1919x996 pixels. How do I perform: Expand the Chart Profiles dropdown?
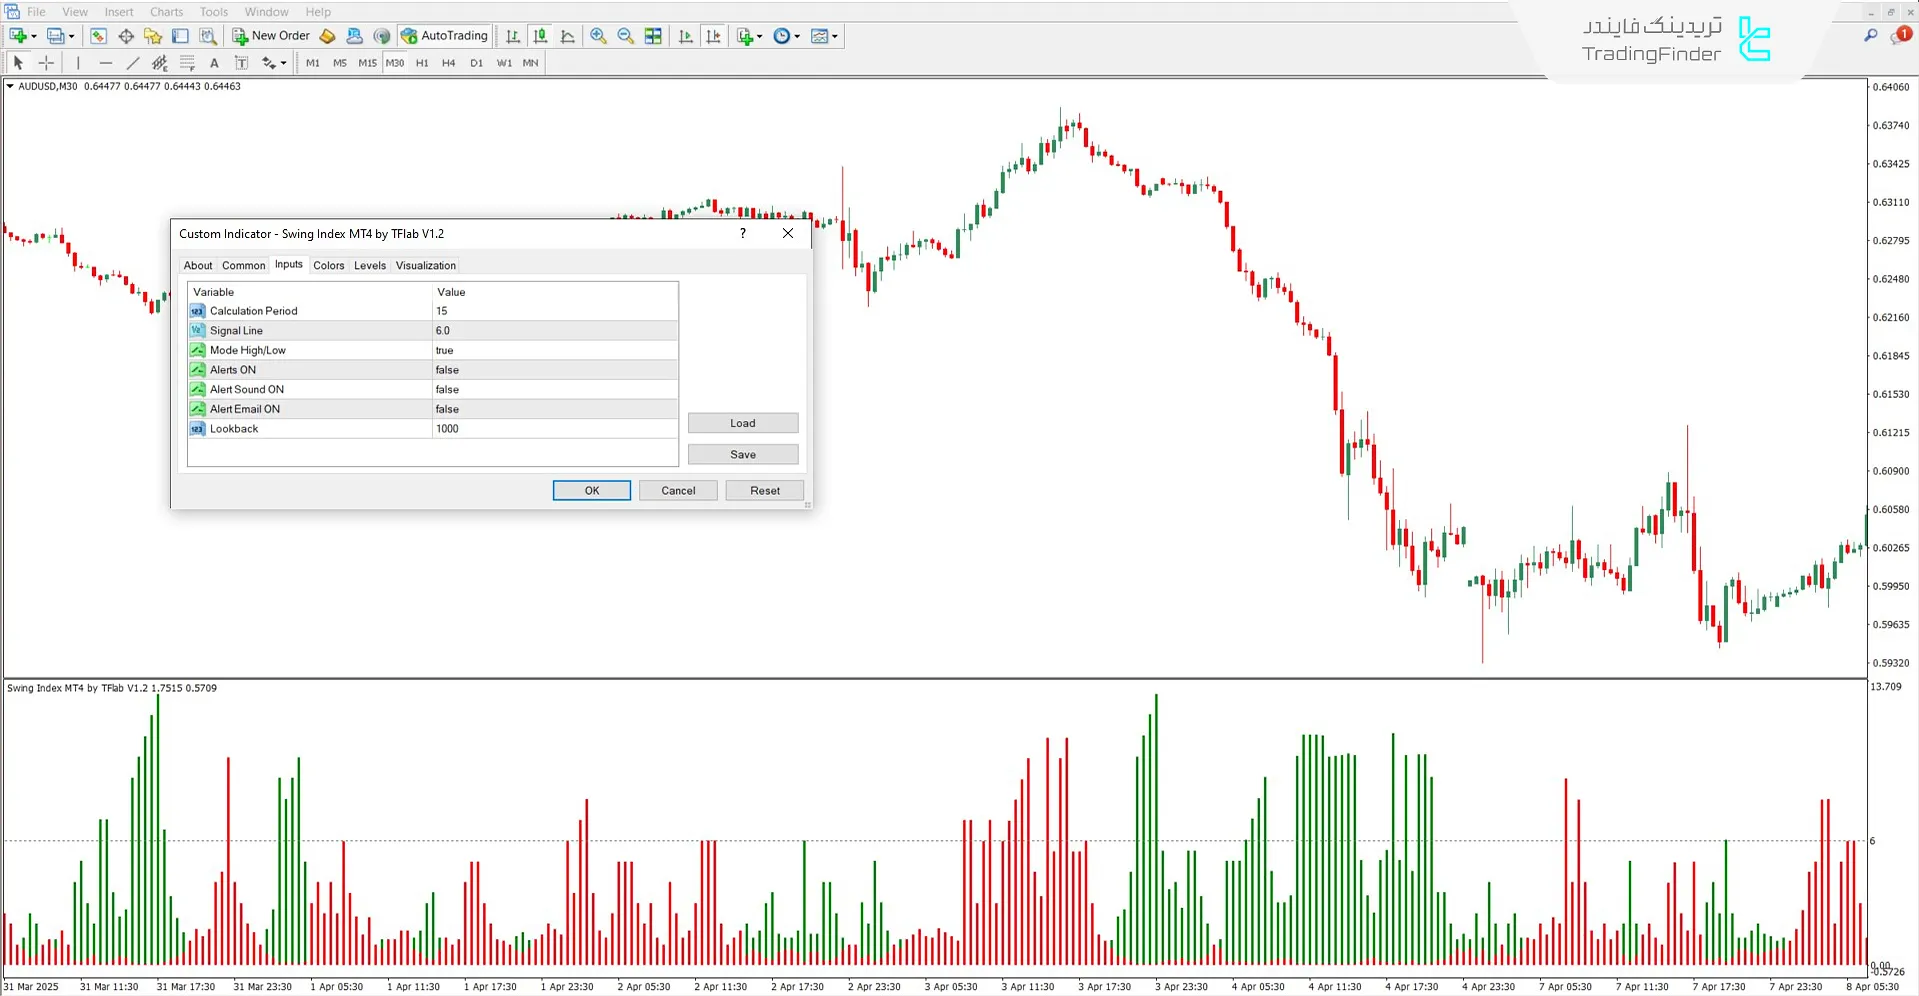(71, 36)
